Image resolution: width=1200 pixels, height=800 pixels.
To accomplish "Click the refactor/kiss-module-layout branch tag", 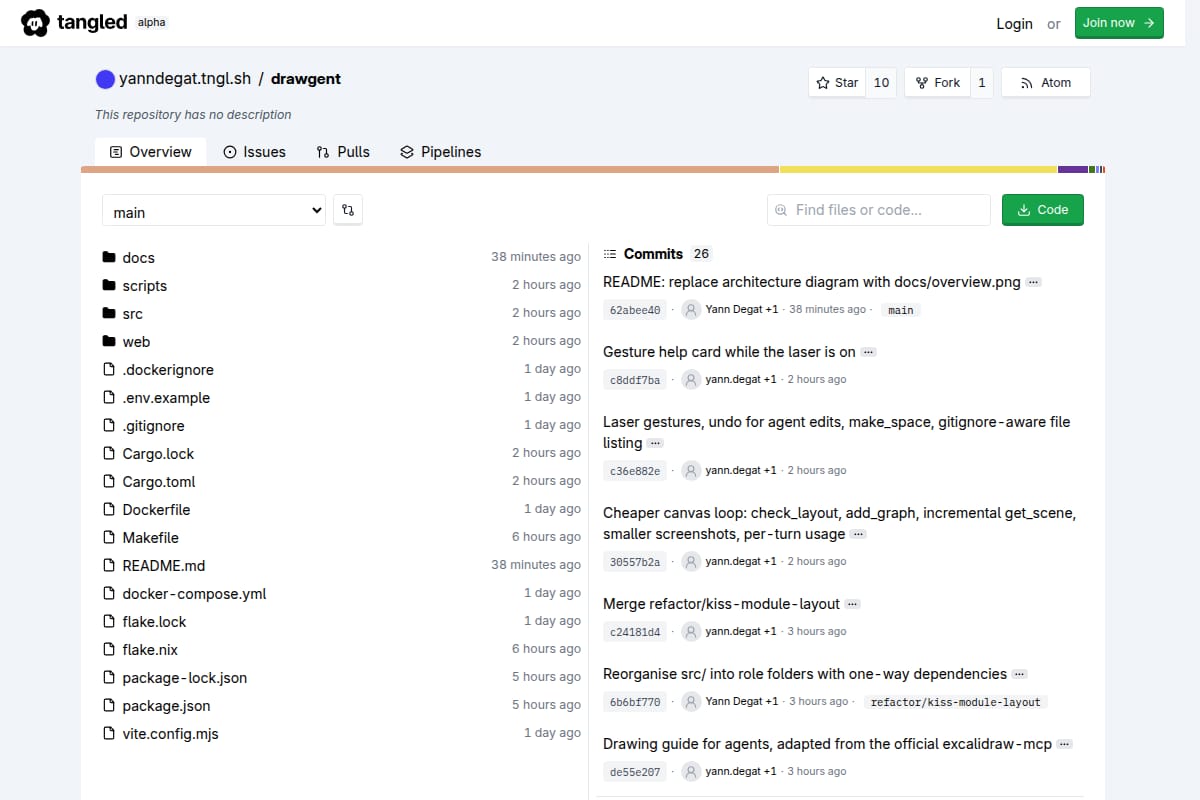I will (x=955, y=702).
